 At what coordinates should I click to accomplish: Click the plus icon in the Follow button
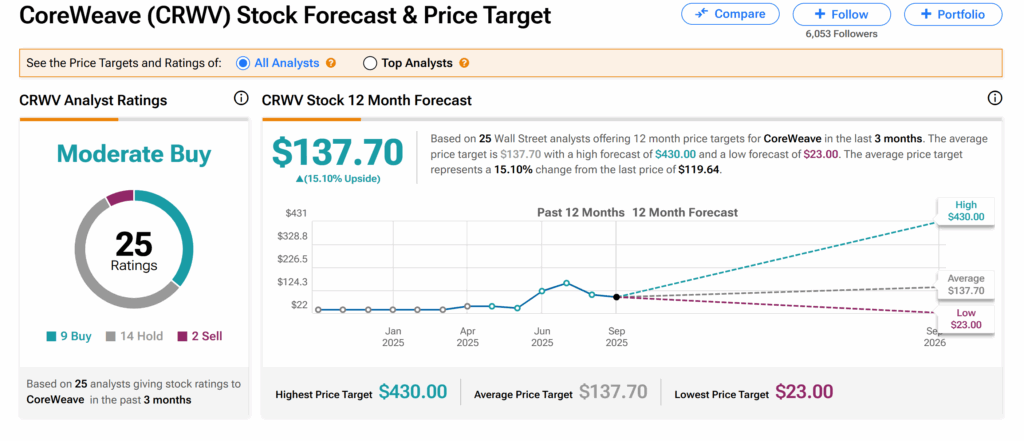coord(820,14)
